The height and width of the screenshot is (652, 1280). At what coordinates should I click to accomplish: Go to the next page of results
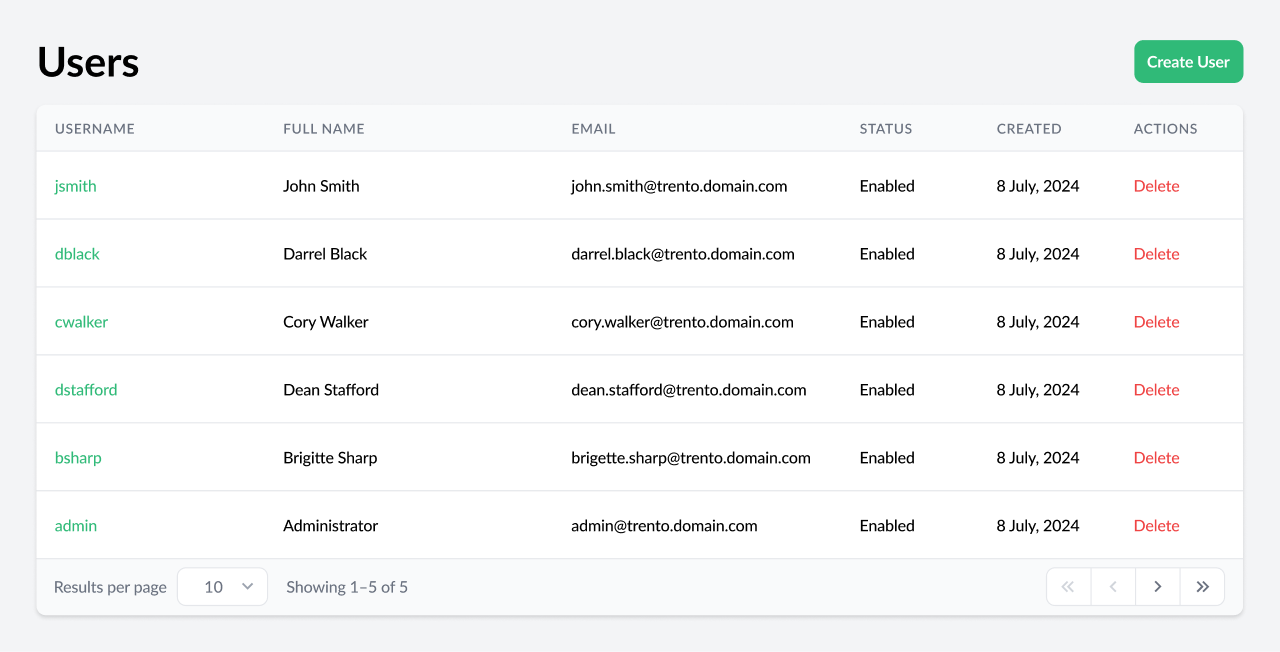[x=1158, y=587]
